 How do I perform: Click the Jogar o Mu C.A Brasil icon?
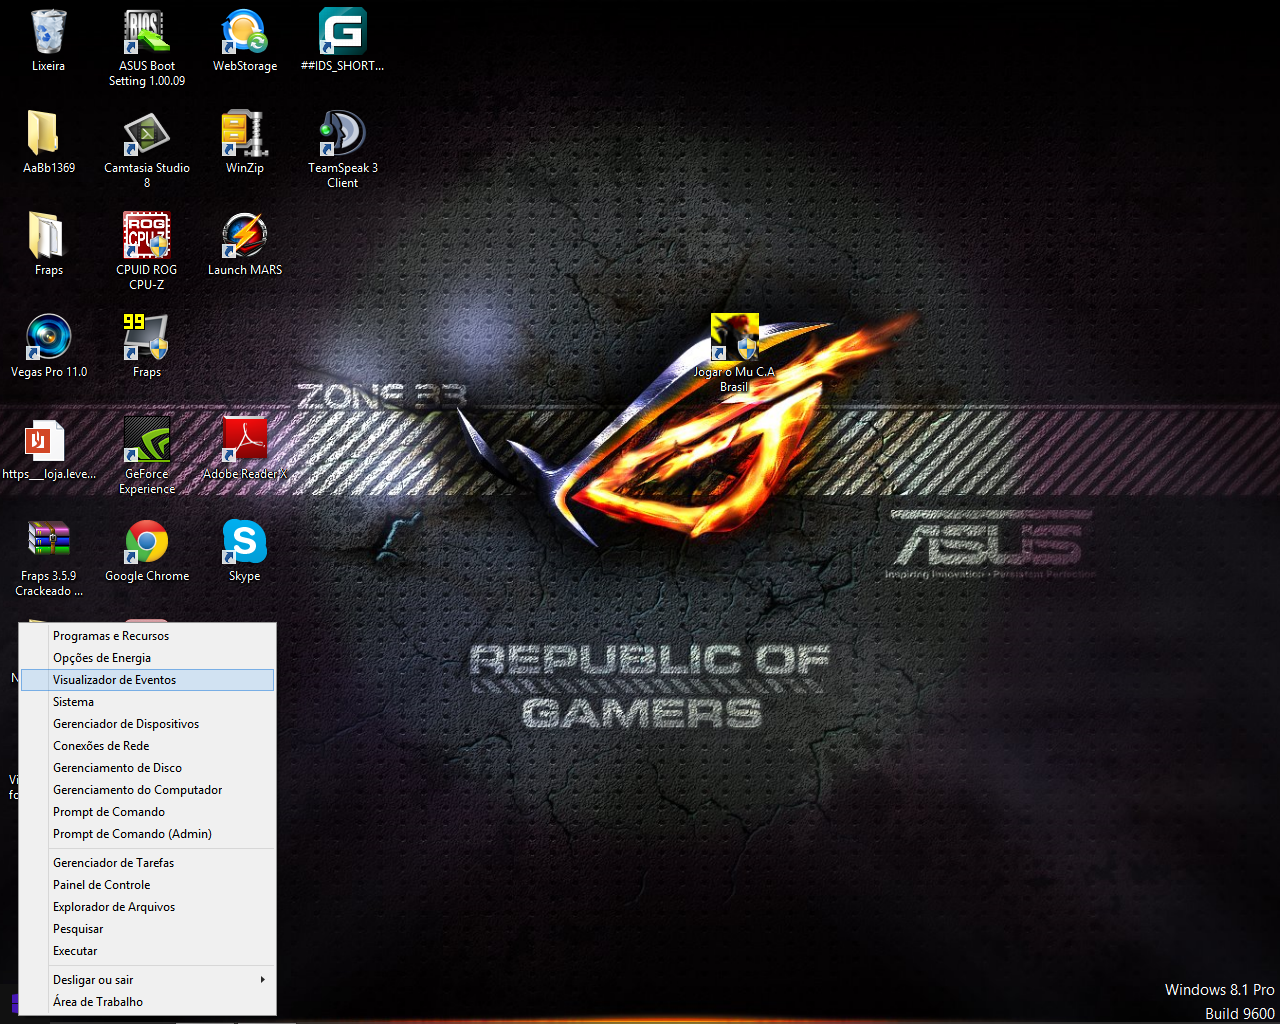(734, 339)
